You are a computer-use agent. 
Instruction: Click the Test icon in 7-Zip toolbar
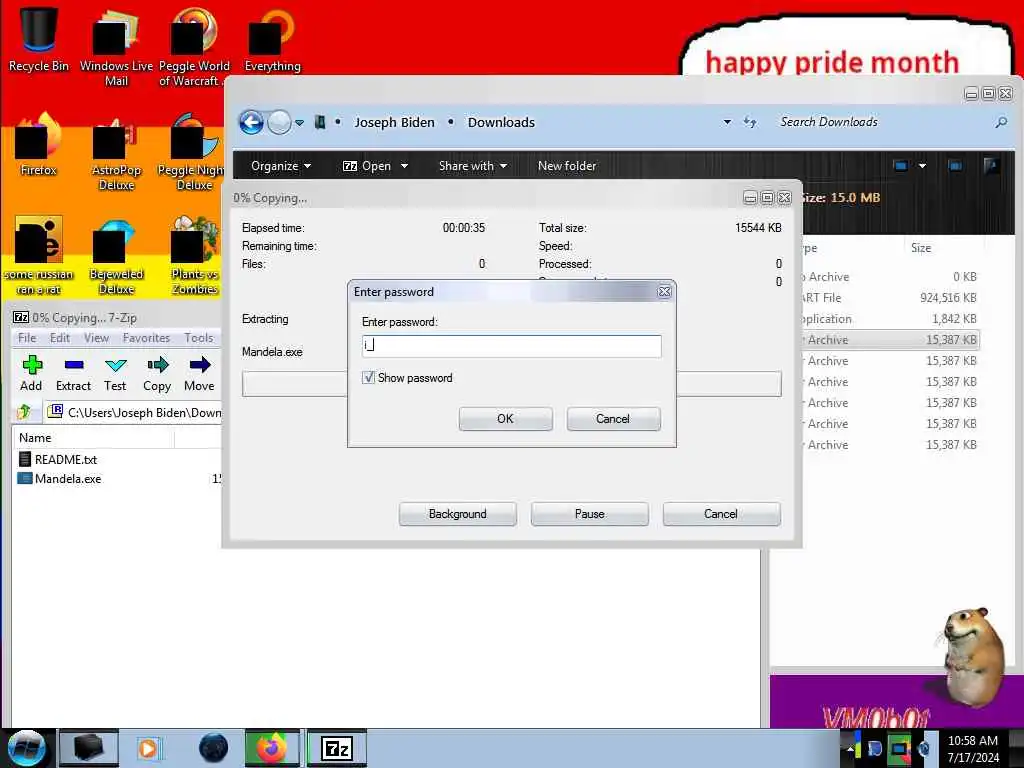(115, 374)
